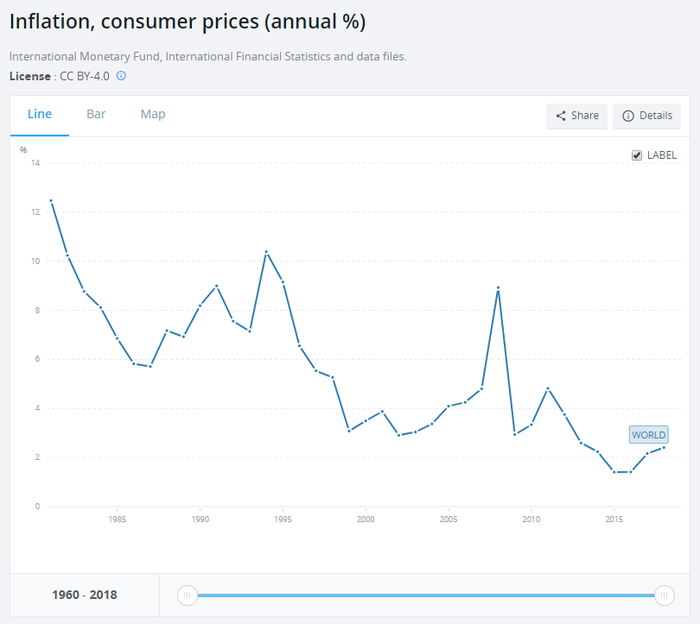Click the 1994 peak data point
Viewport: 700px width, 624px height.
(266, 252)
